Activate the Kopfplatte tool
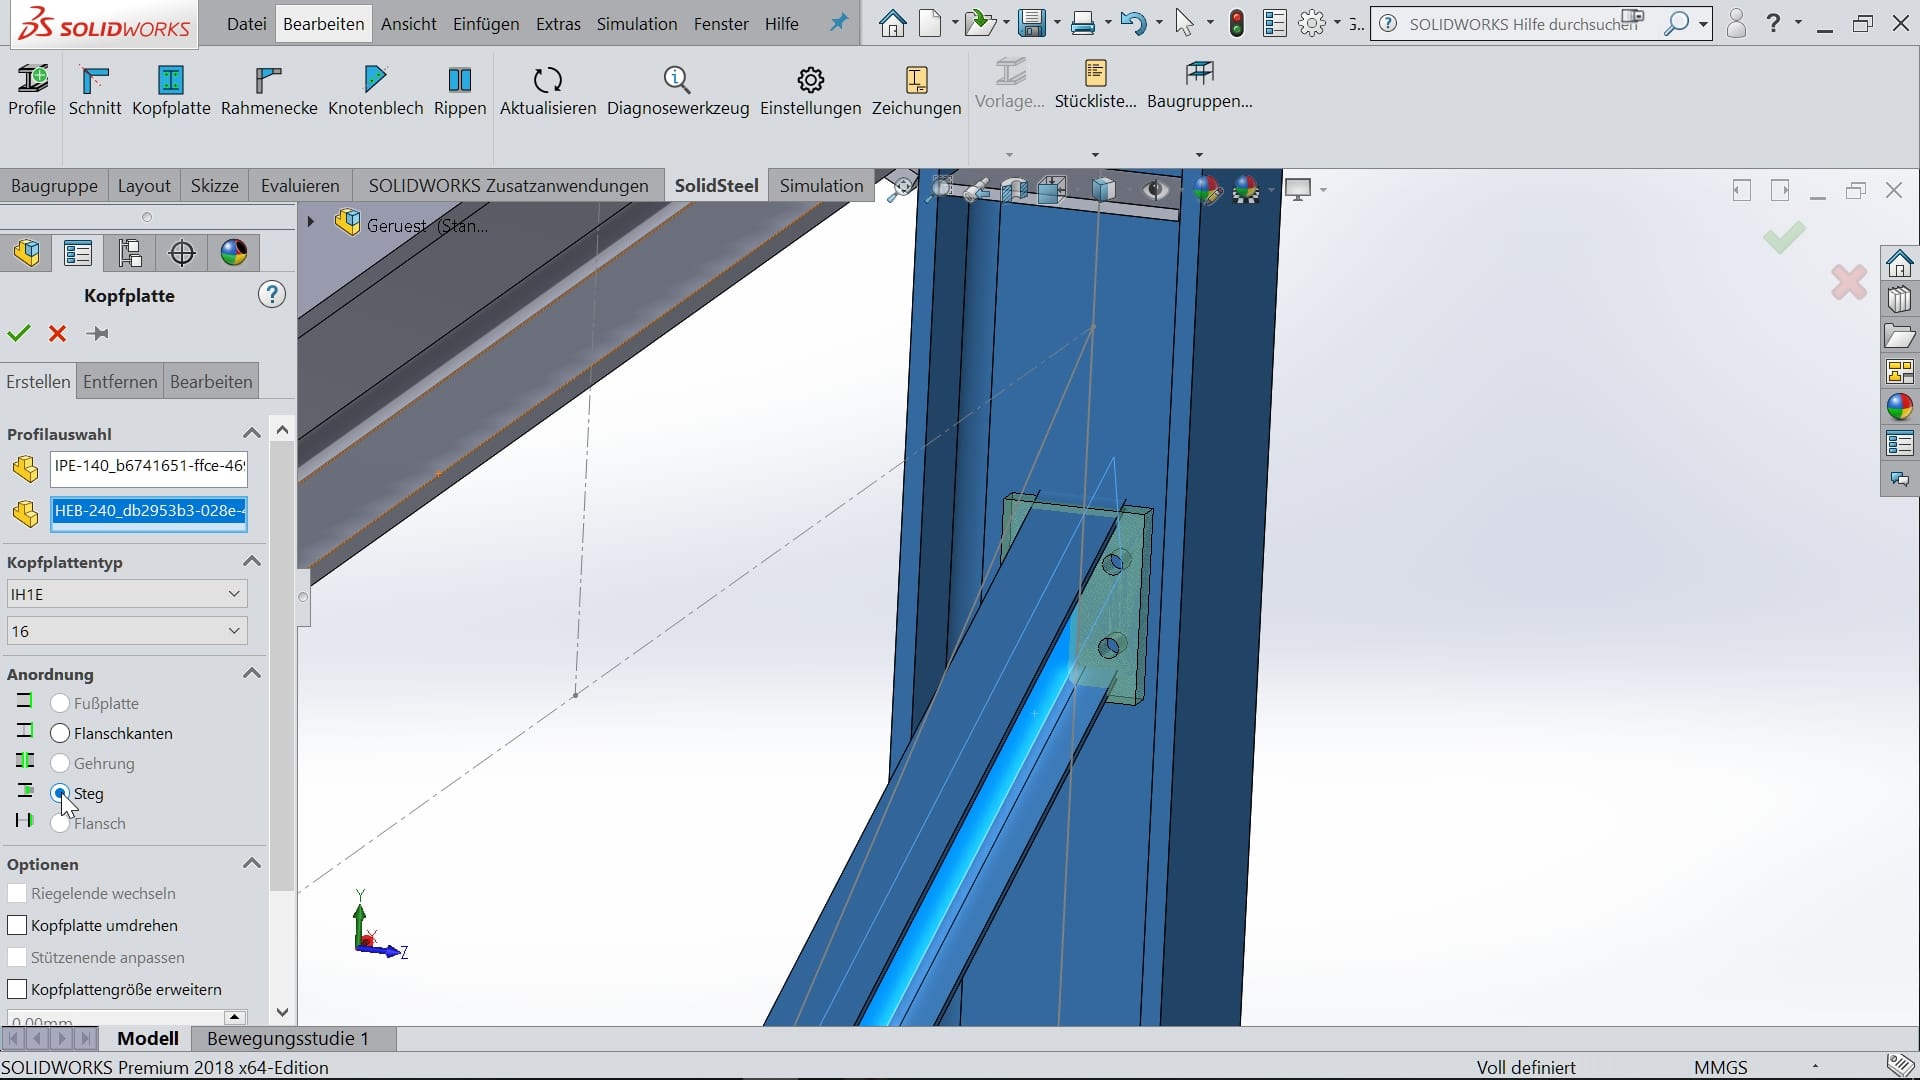The width and height of the screenshot is (1920, 1080). coord(171,90)
